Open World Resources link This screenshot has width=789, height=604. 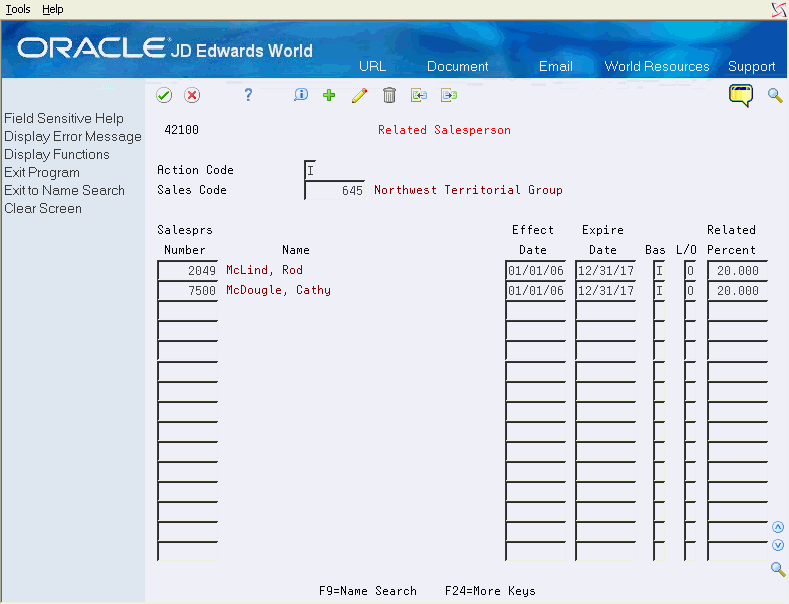point(657,66)
